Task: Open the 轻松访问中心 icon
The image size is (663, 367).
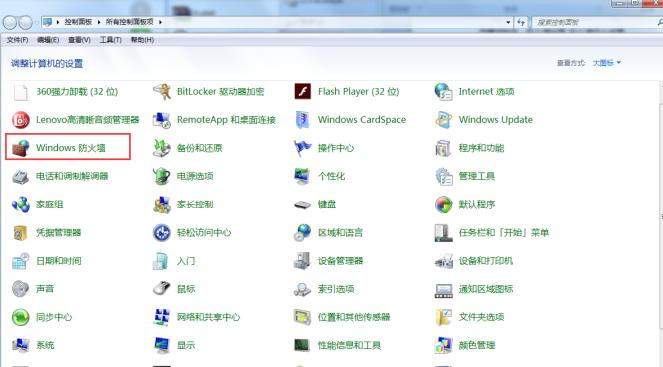Action: click(162, 233)
